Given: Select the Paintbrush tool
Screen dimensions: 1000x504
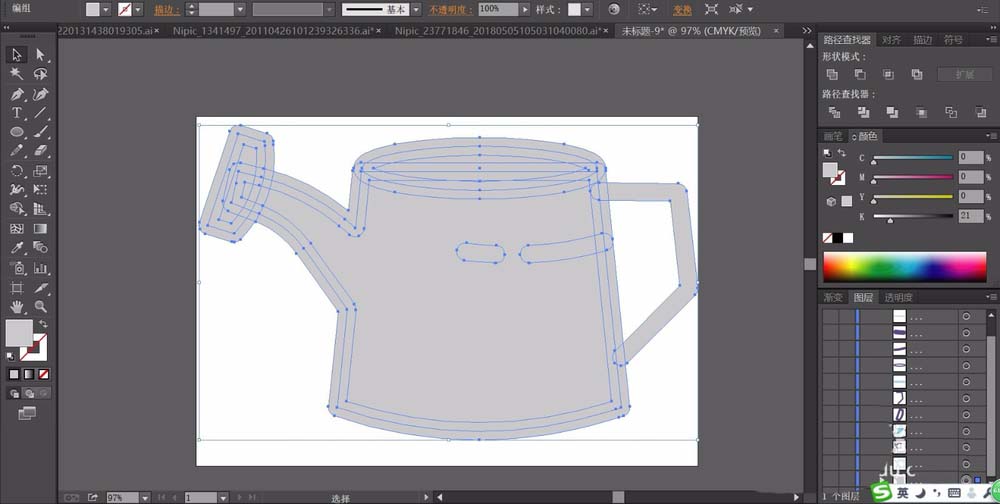Looking at the screenshot, I should (40, 132).
